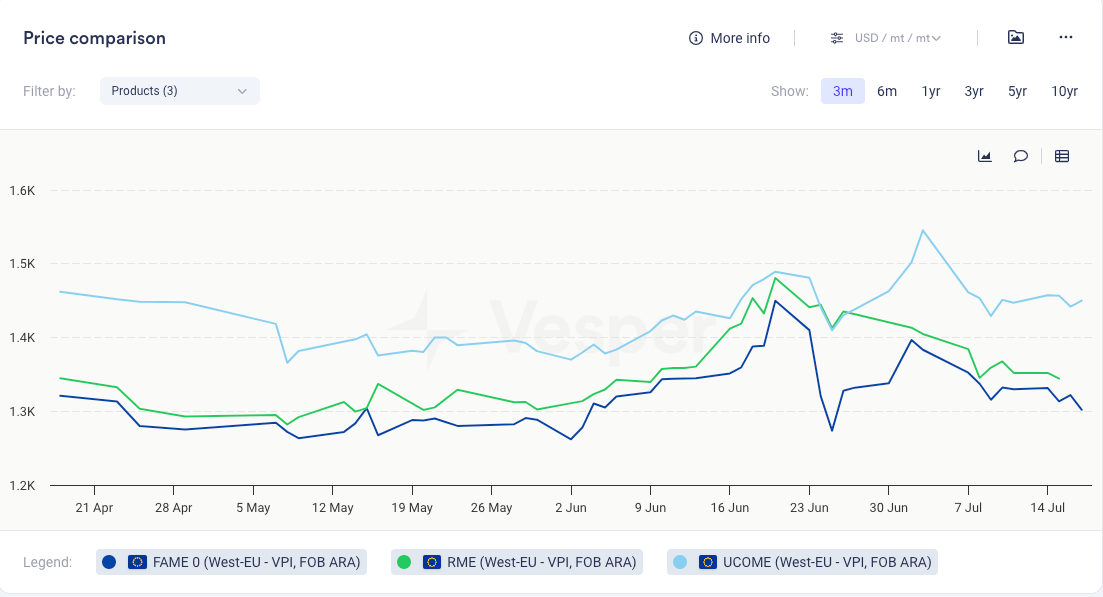Screen dimensions: 1103x597
Task: Show the data table view icon
Action: click(1062, 156)
